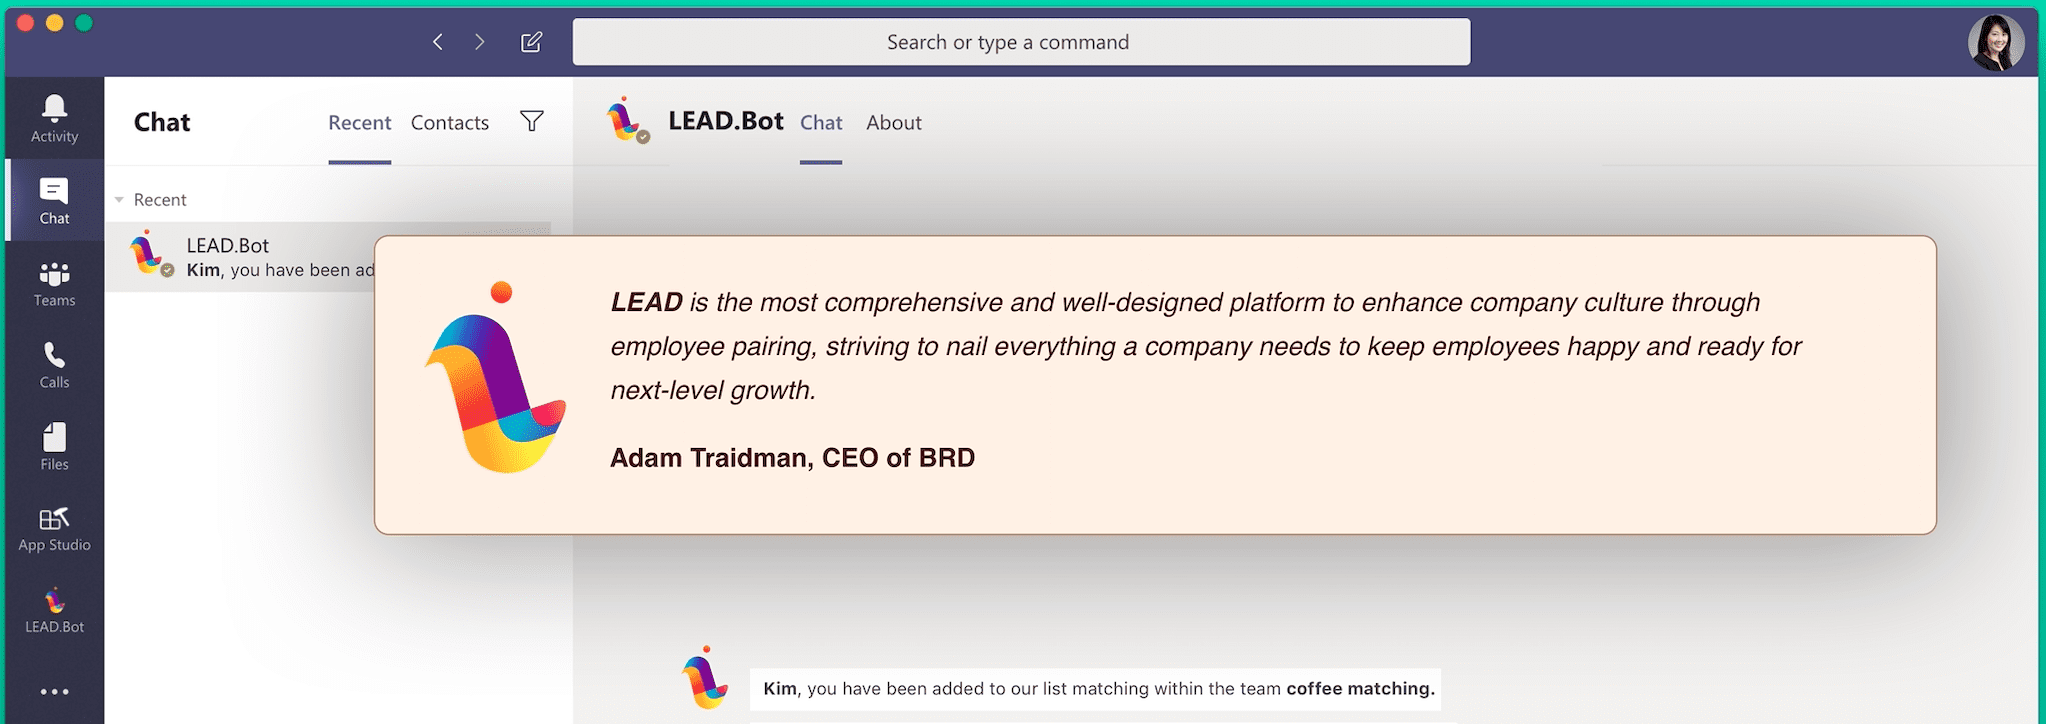Switch to the Contacts tab
The height and width of the screenshot is (724, 2046).
[450, 123]
